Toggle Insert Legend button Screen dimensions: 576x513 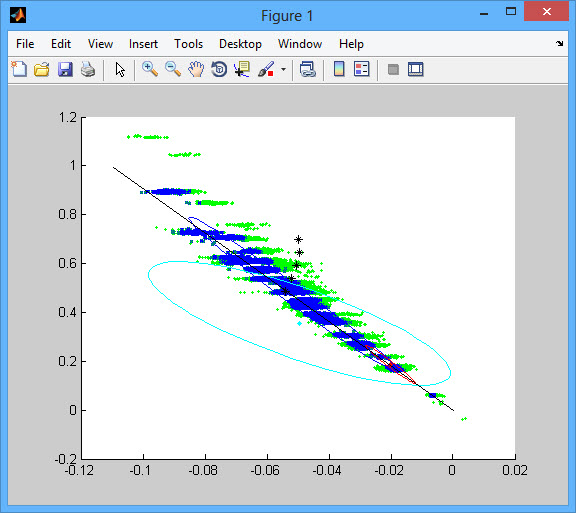coord(361,69)
